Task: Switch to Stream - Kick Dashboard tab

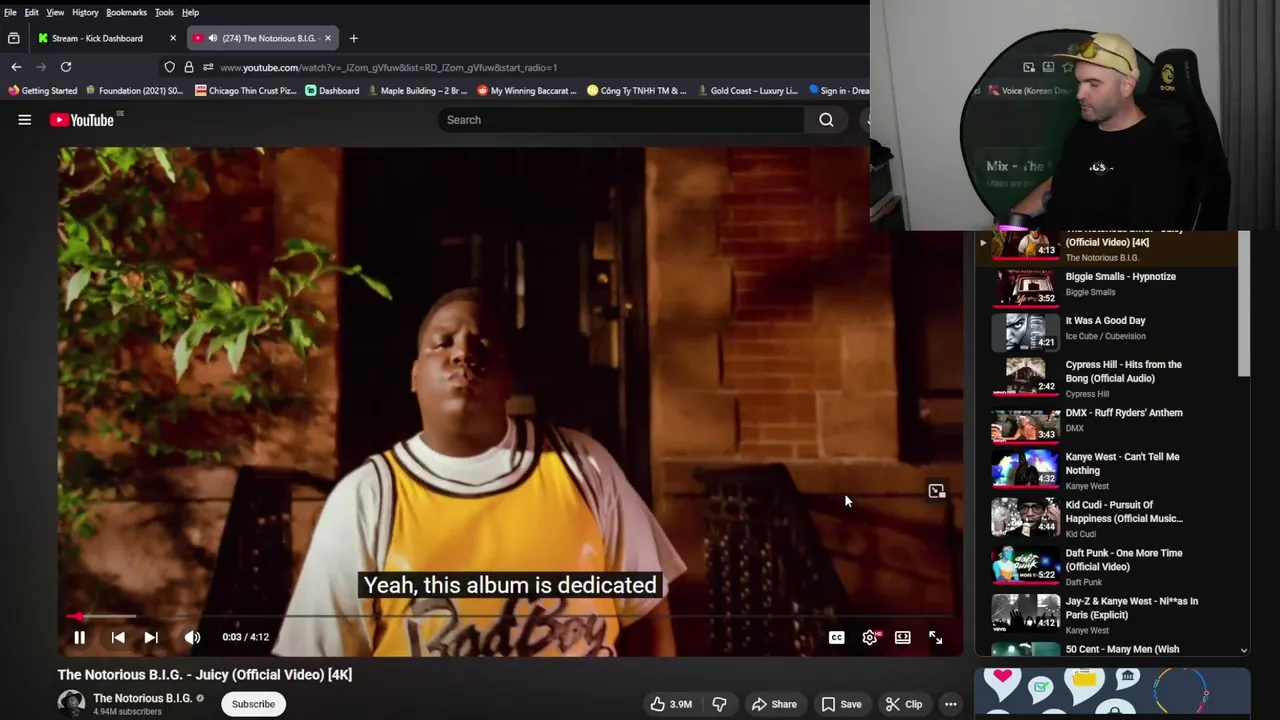Action: pos(97,38)
